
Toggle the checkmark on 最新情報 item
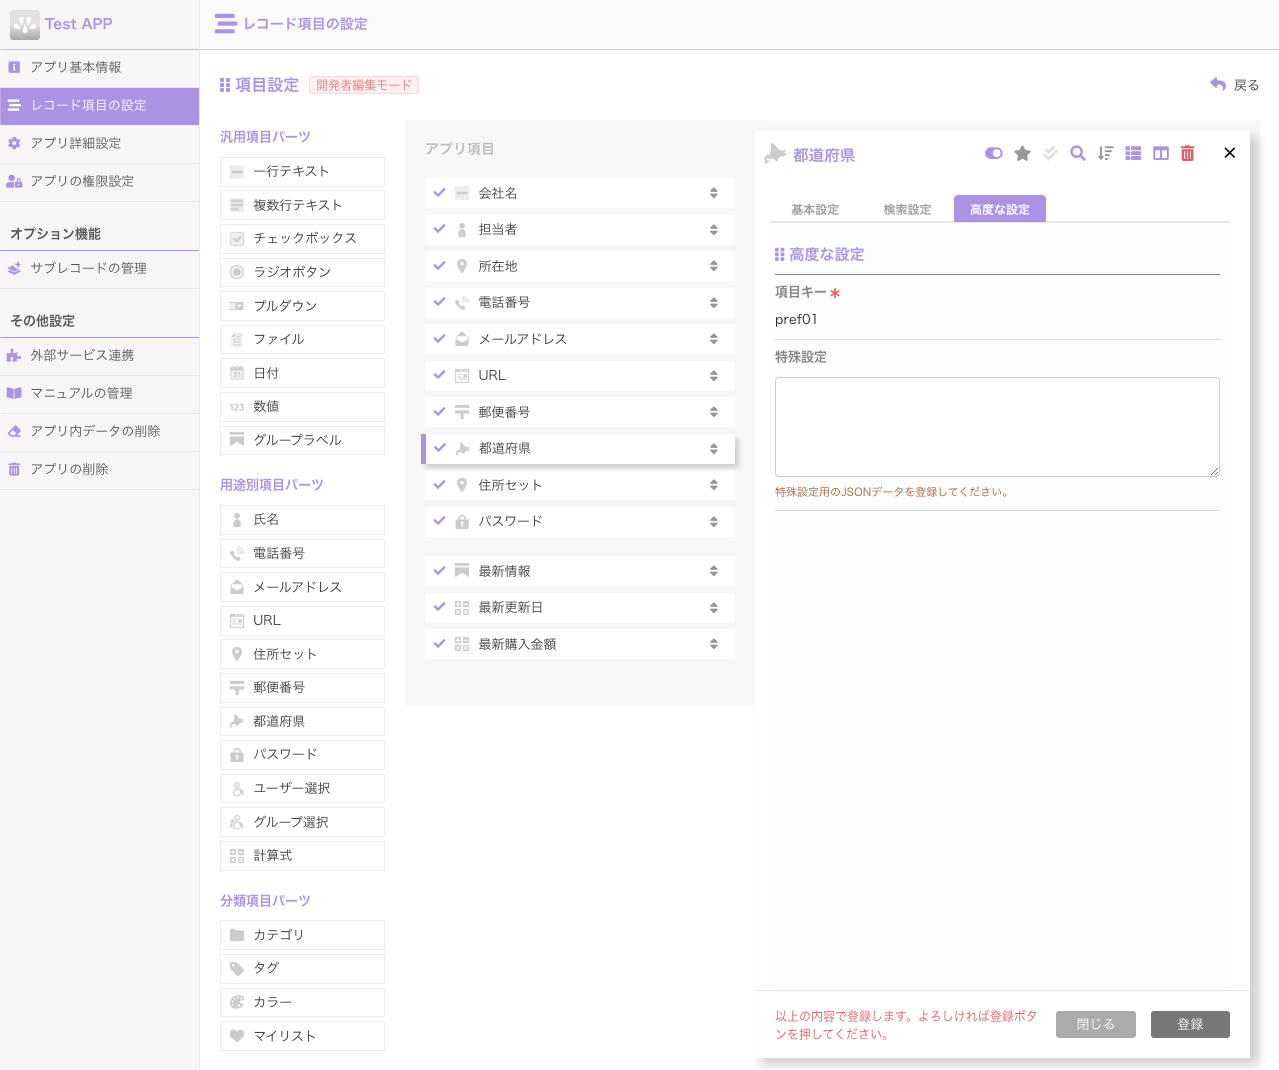point(439,570)
